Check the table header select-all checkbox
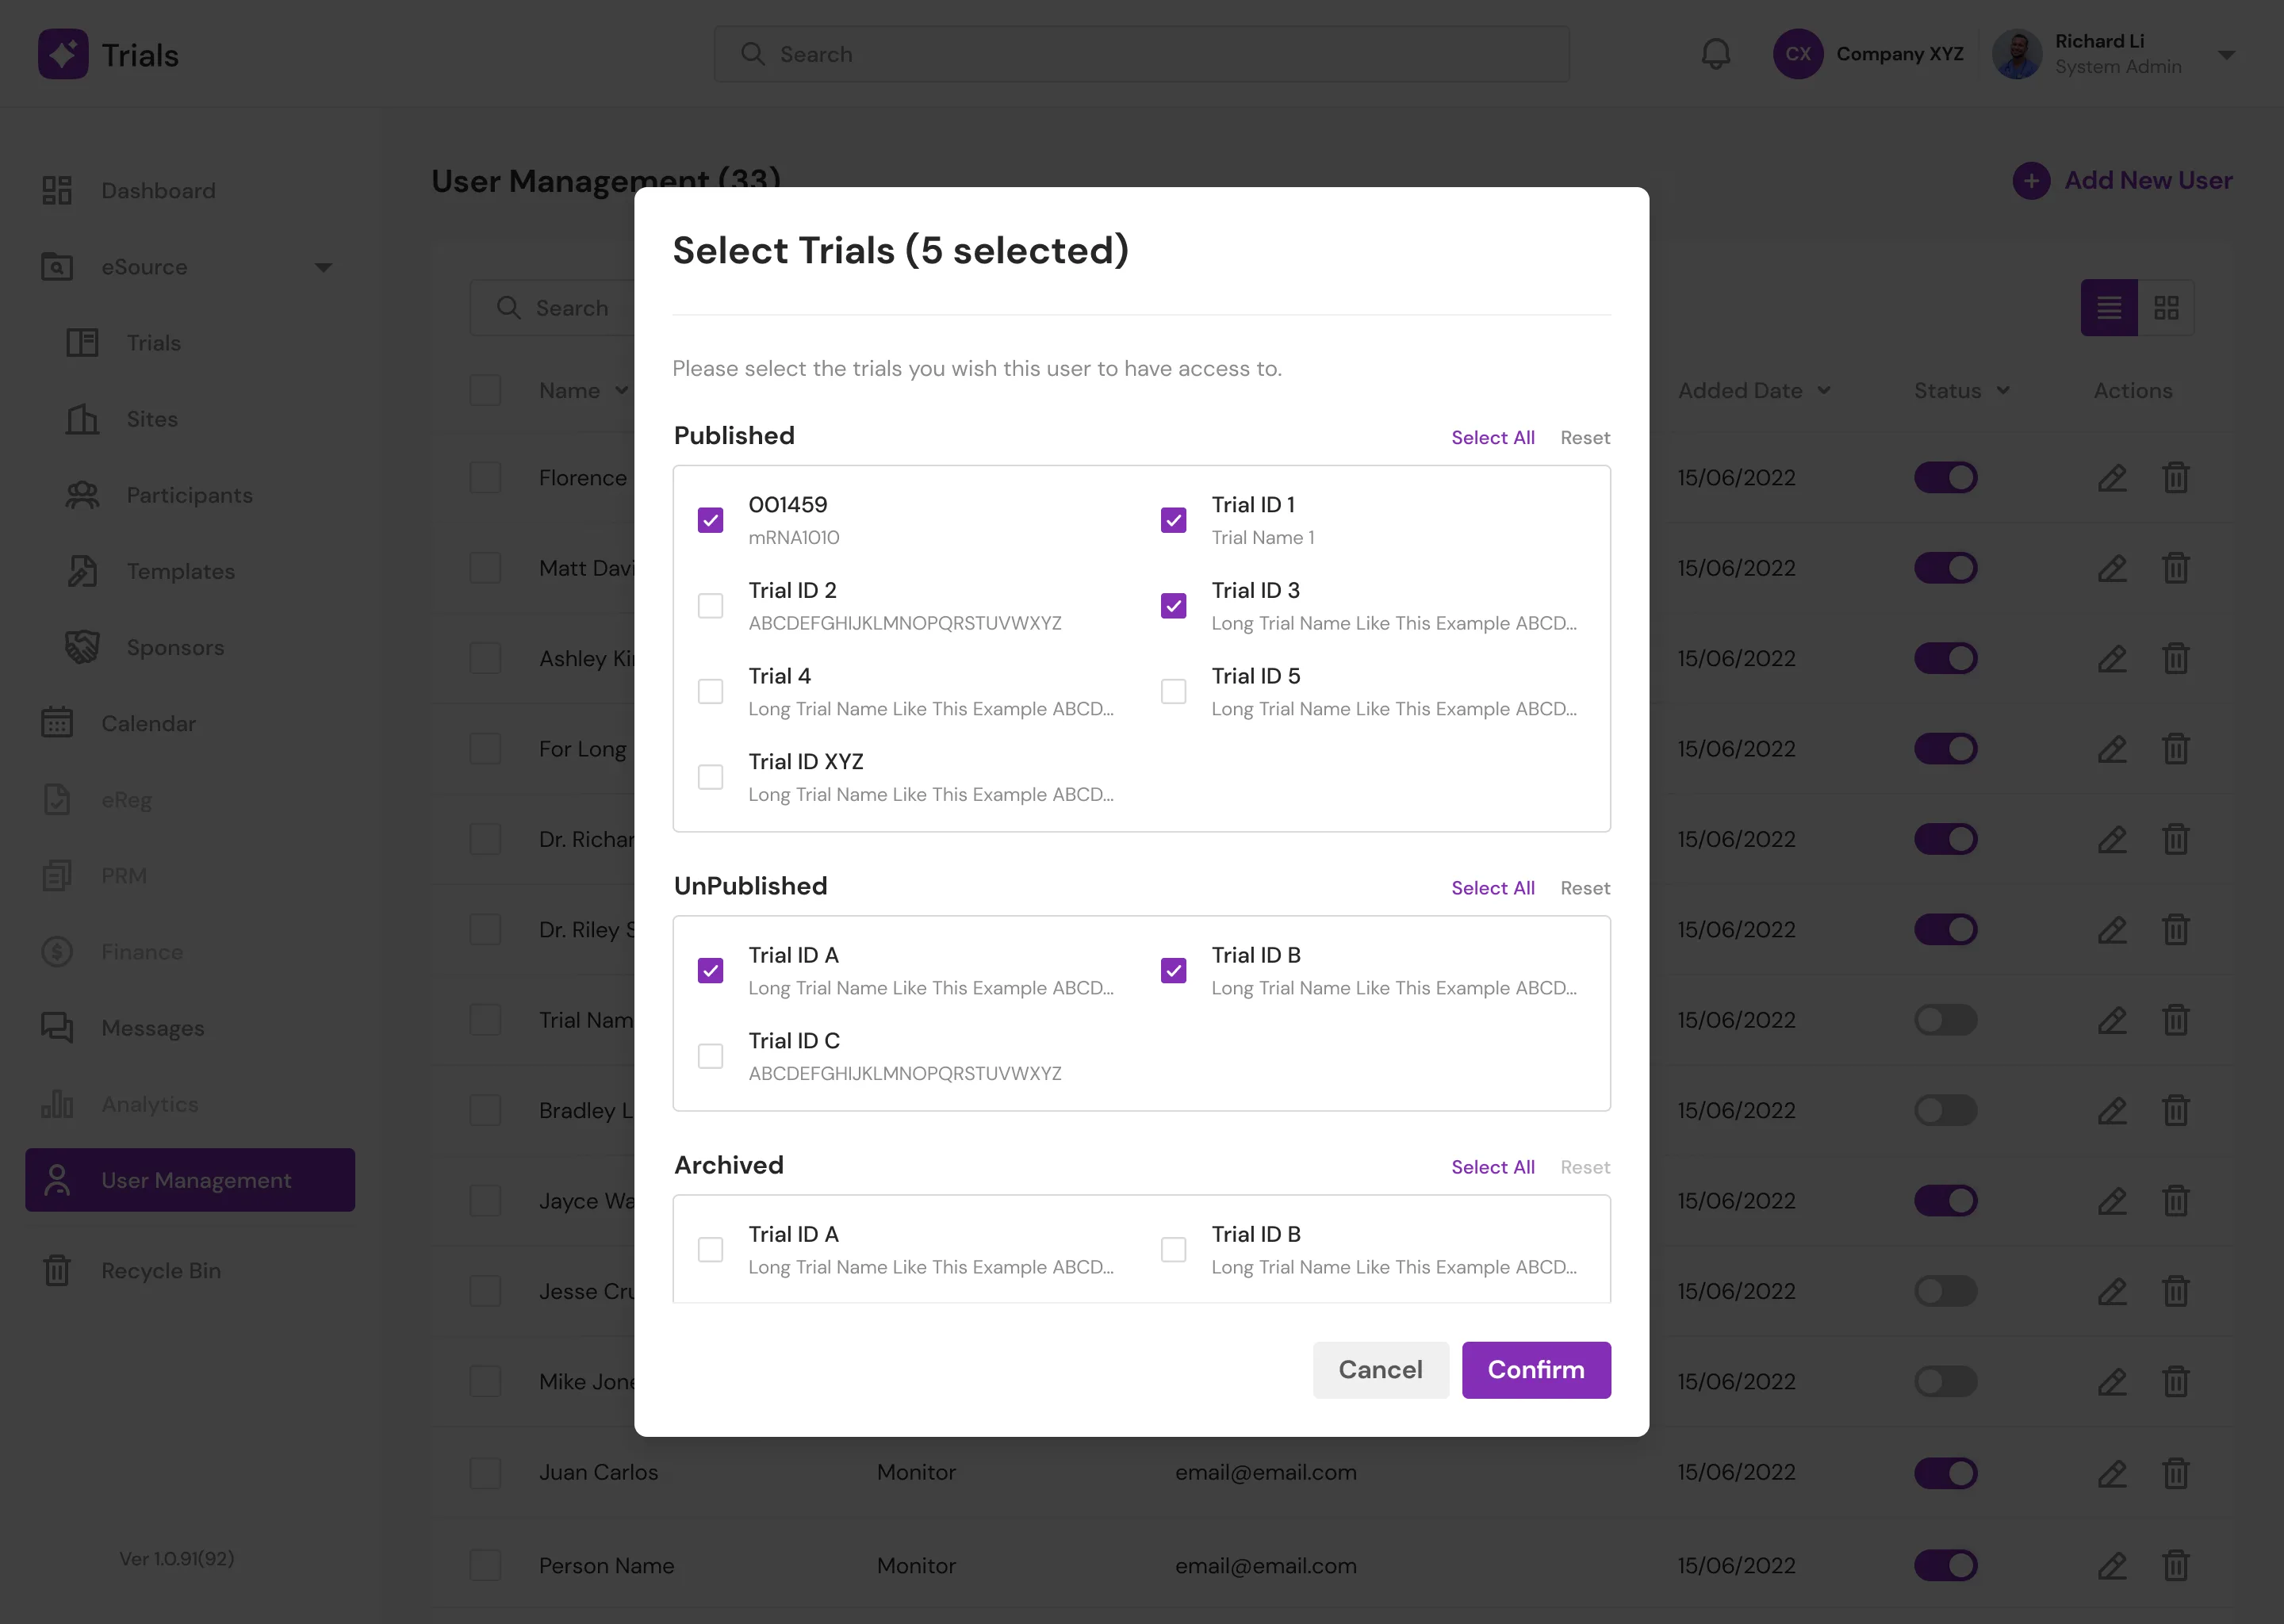Screen dimensions: 2284x1624 click(486, 390)
